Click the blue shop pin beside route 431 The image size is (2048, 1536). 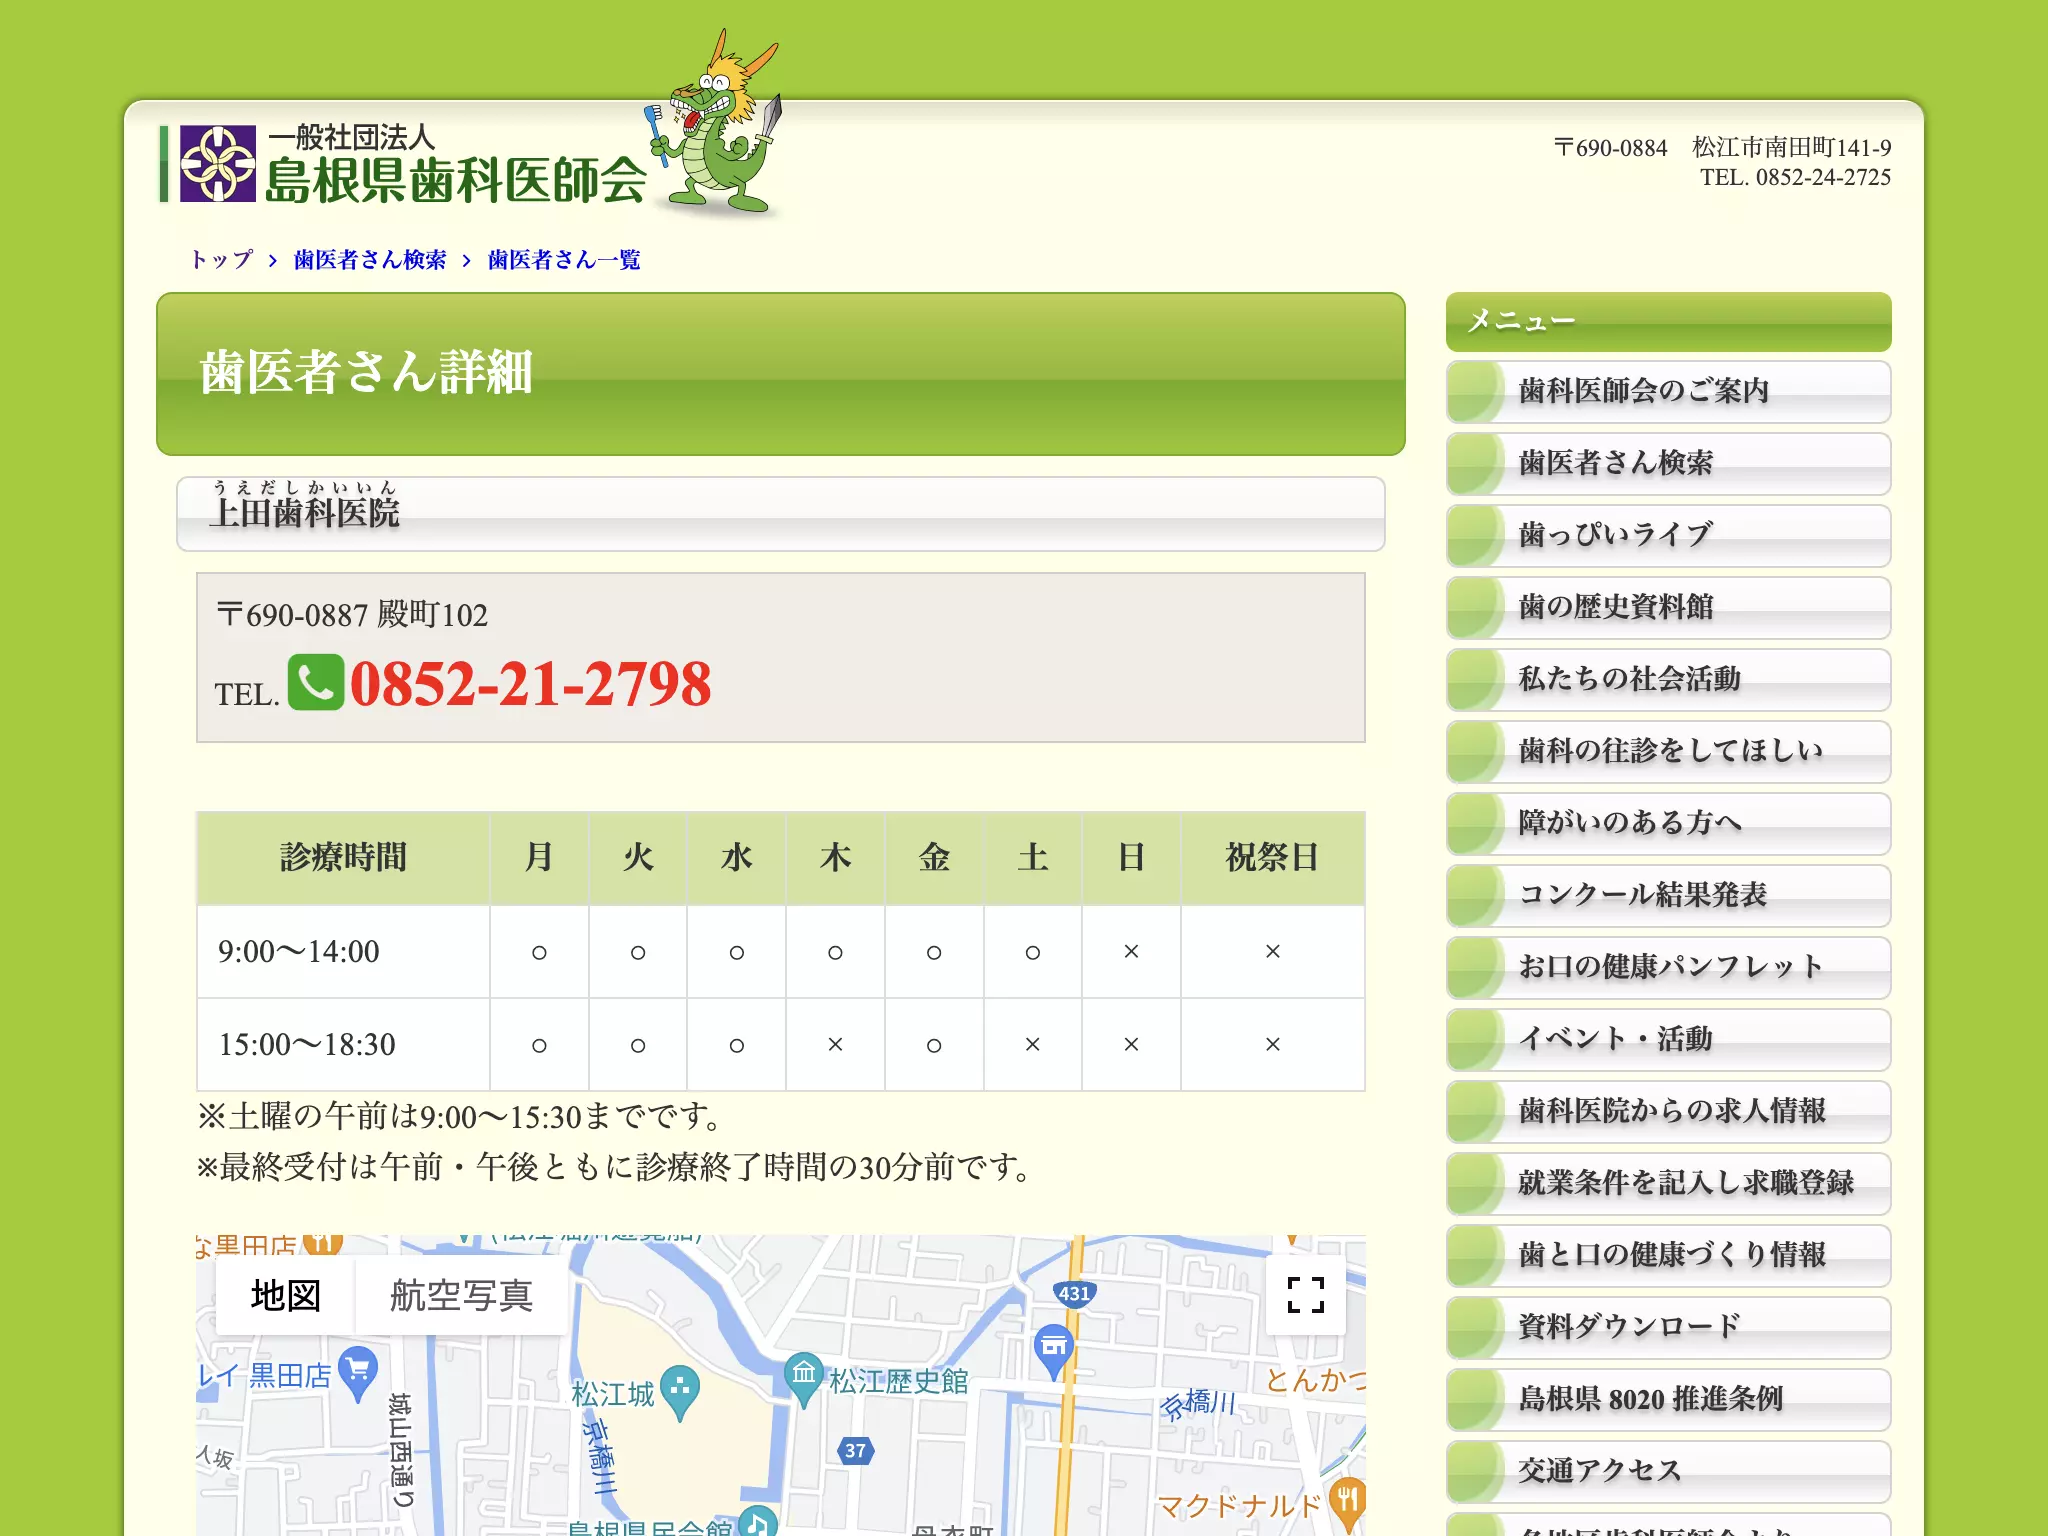pyautogui.click(x=1053, y=1351)
